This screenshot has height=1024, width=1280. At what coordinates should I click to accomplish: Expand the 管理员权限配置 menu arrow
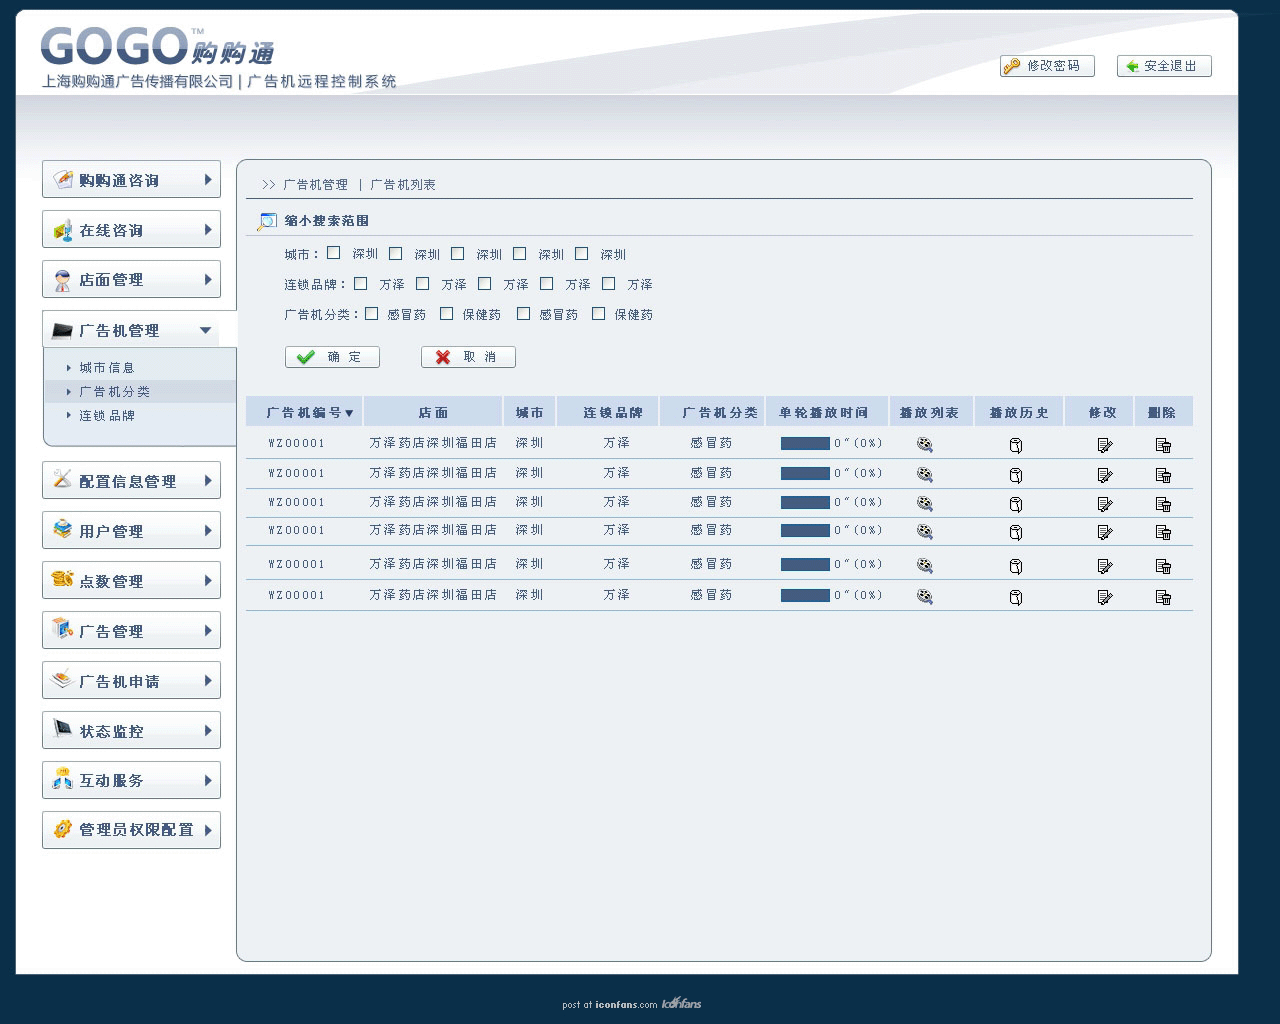[x=208, y=829]
